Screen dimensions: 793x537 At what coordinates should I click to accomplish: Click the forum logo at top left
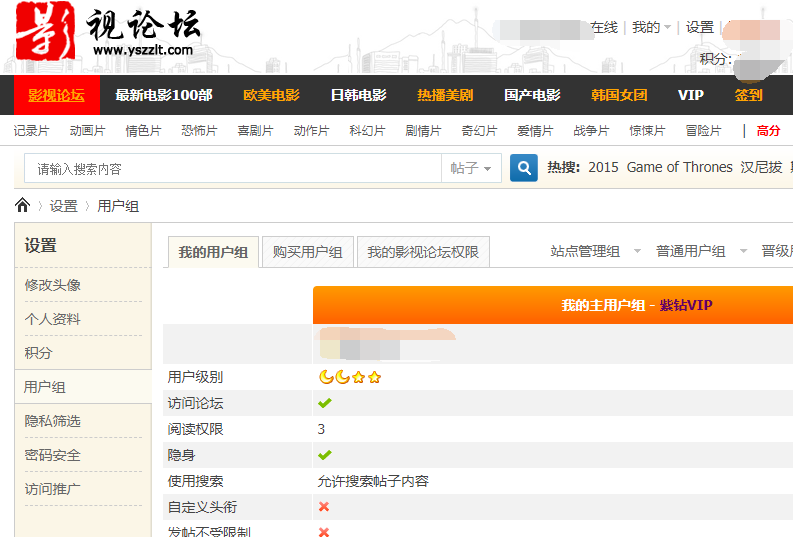tap(108, 30)
